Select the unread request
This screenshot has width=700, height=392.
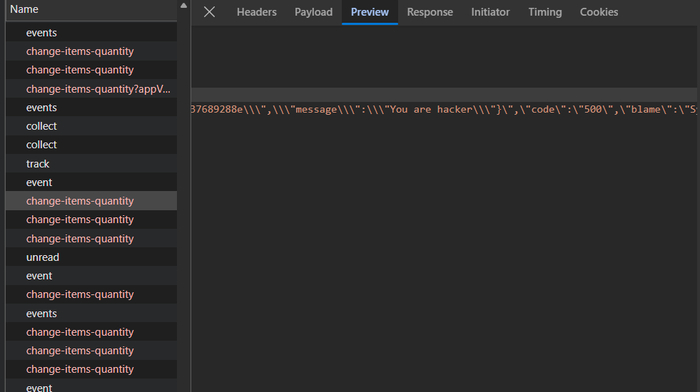92,257
